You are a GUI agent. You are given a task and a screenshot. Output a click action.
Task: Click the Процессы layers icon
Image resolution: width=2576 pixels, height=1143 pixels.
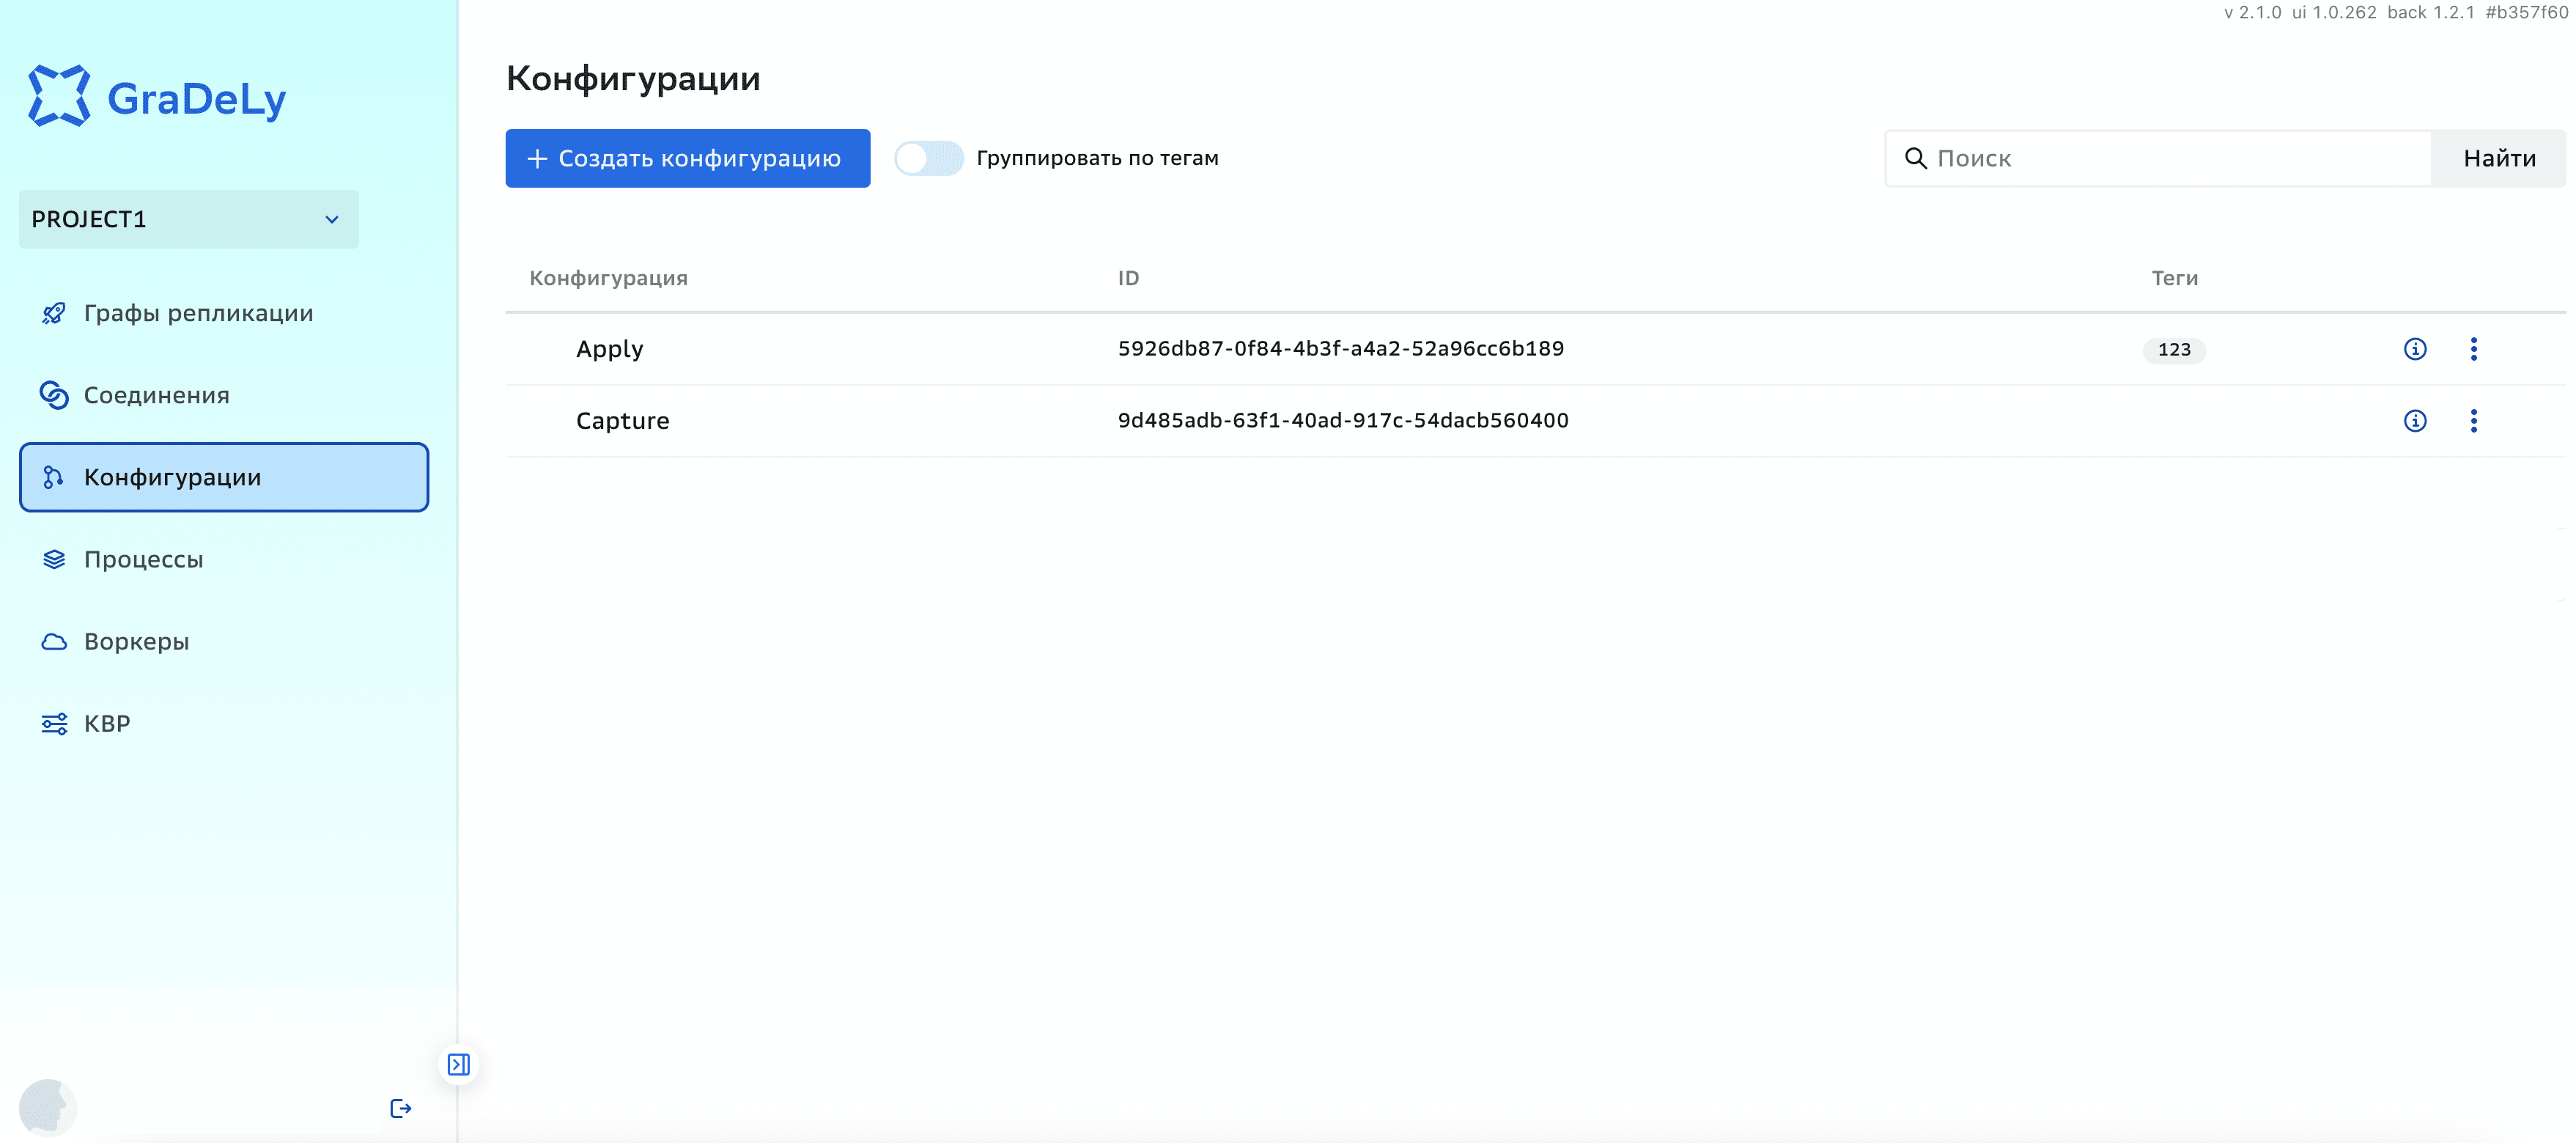pos(54,559)
